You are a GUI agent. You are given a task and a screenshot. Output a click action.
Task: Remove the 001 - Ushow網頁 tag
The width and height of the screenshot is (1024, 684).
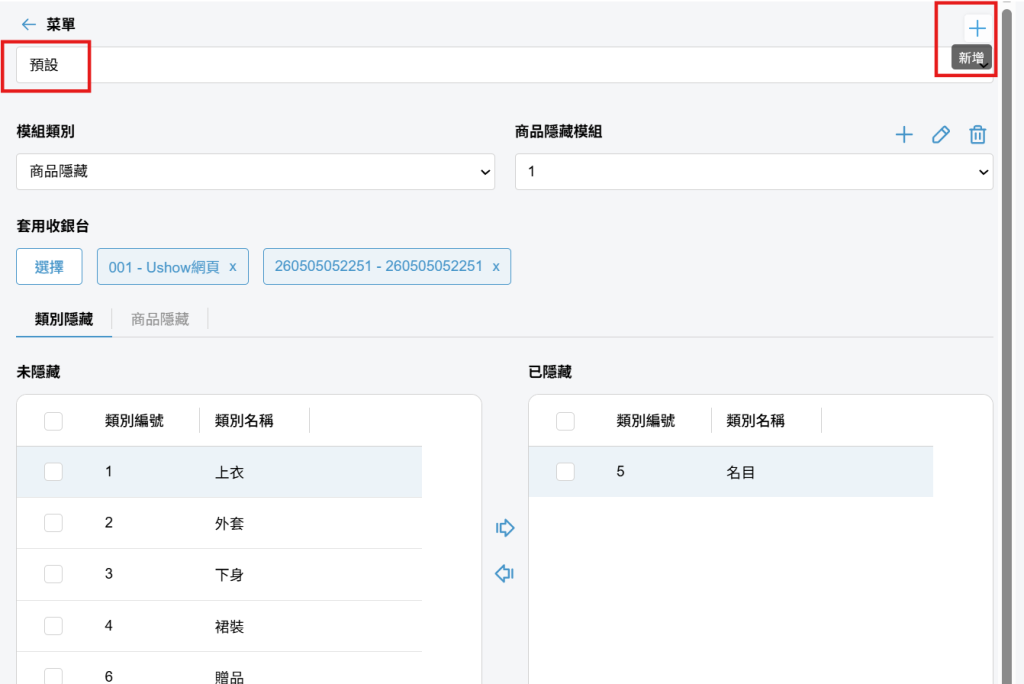coord(232,267)
